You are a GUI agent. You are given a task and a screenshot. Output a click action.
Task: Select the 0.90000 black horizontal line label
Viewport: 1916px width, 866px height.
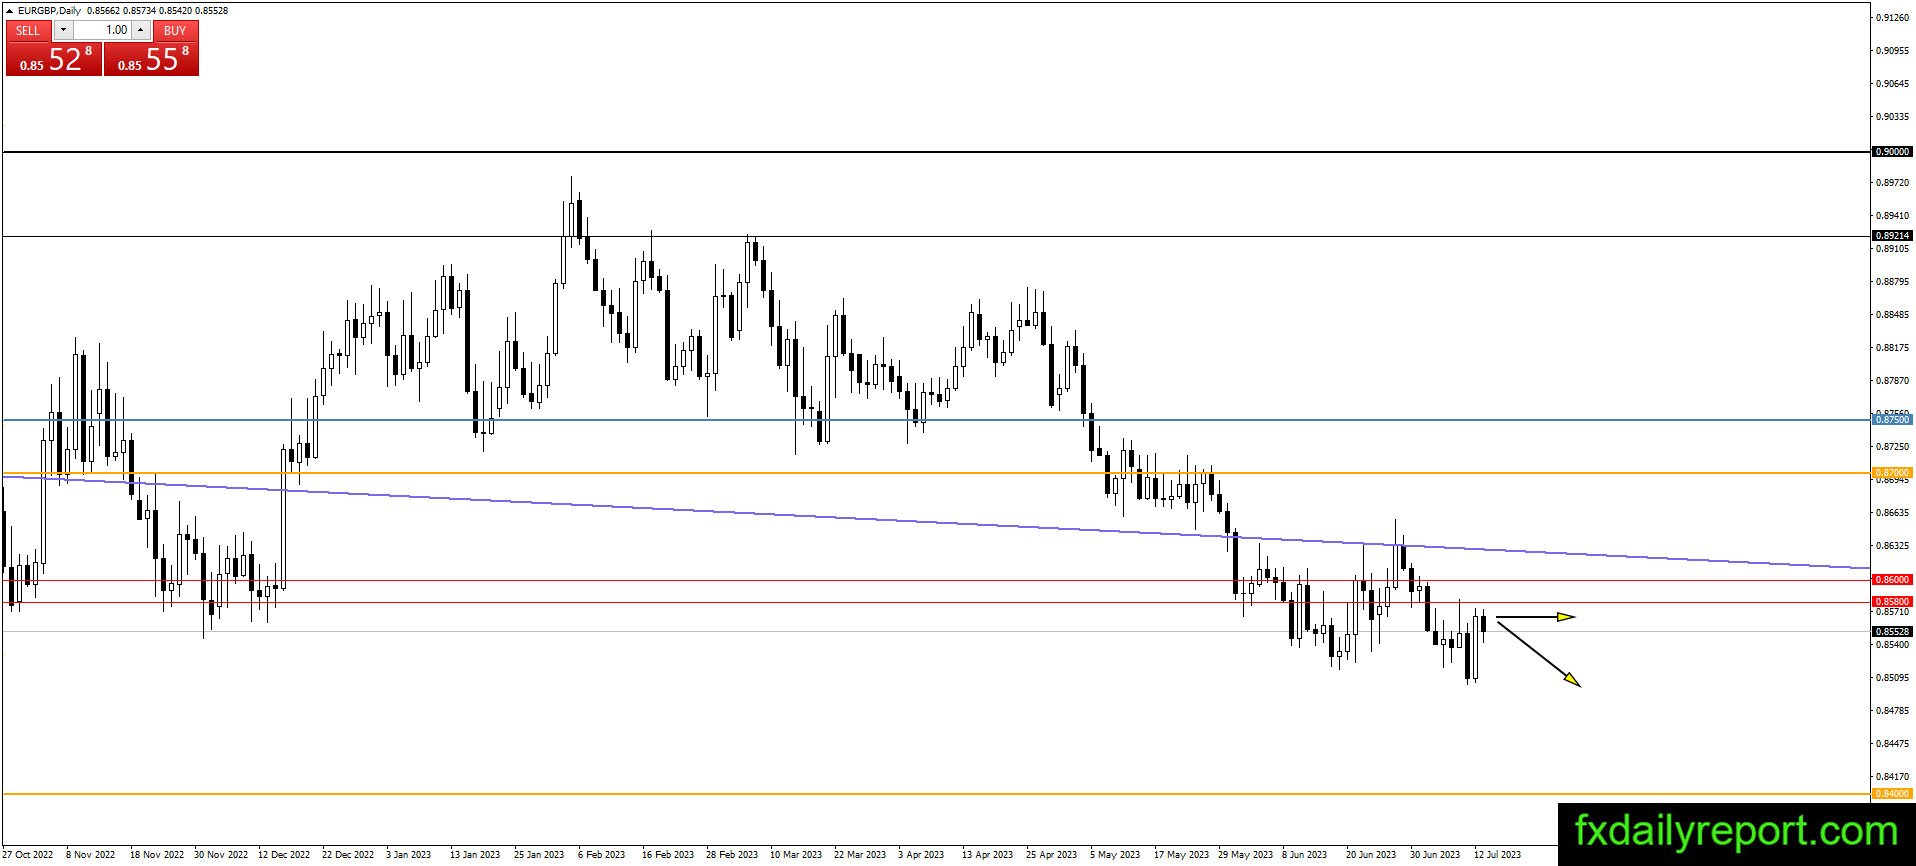[x=1892, y=152]
